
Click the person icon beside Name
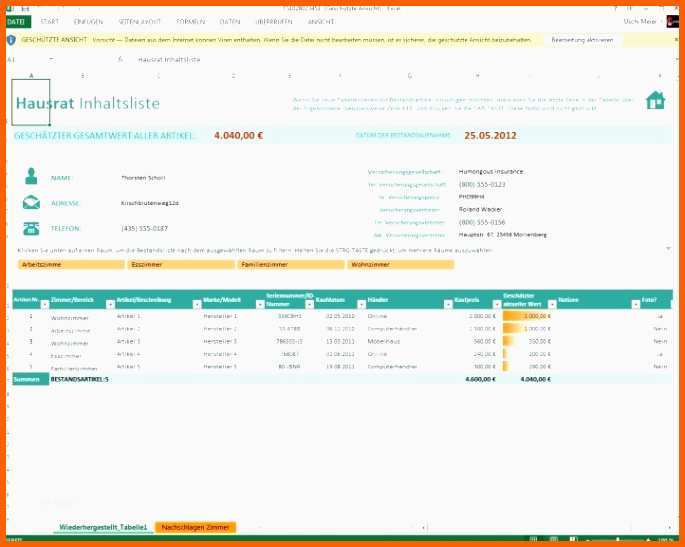(x=33, y=177)
